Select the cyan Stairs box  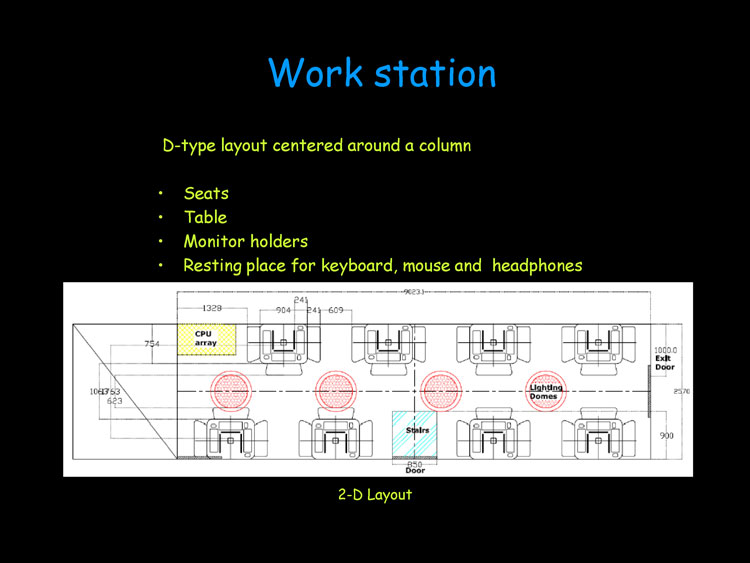pyautogui.click(x=414, y=431)
